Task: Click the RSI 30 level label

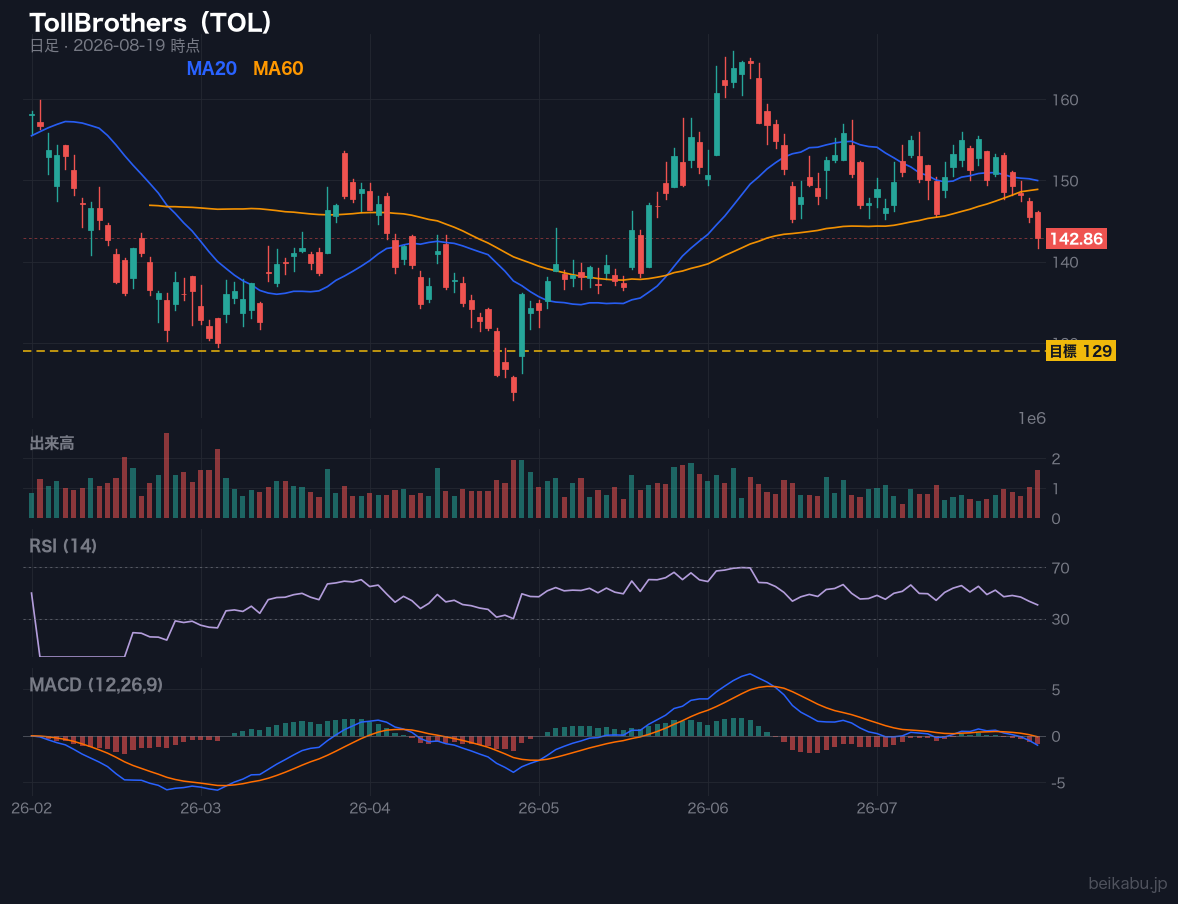Action: [x=1061, y=619]
